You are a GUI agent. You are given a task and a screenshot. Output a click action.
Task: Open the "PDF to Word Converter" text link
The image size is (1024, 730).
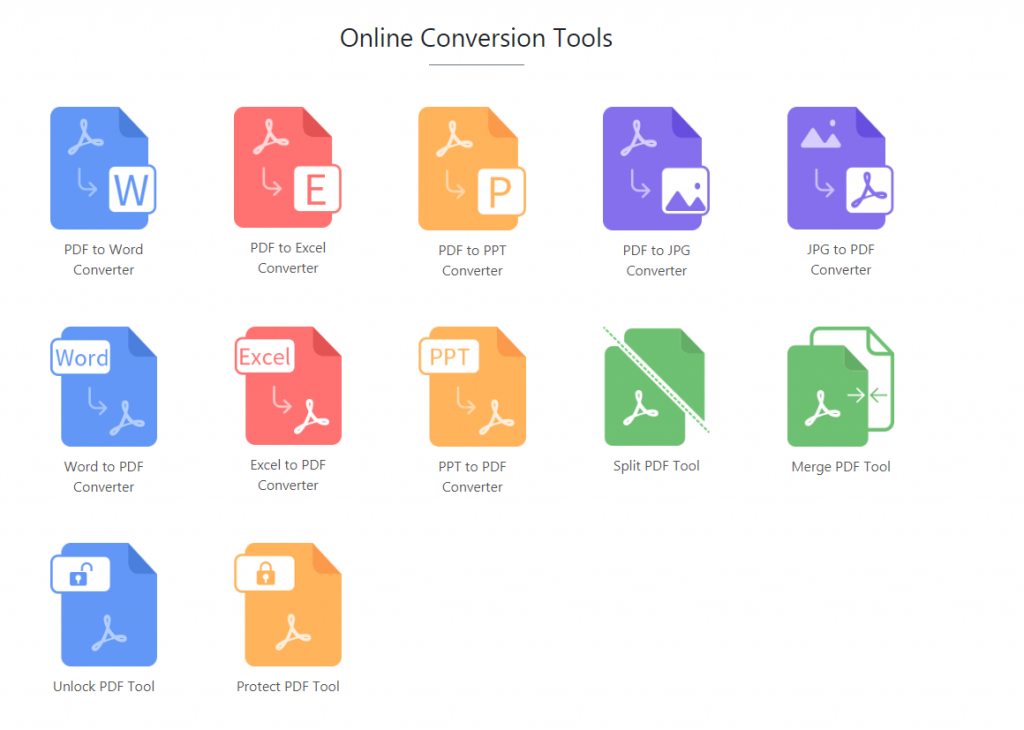(104, 260)
